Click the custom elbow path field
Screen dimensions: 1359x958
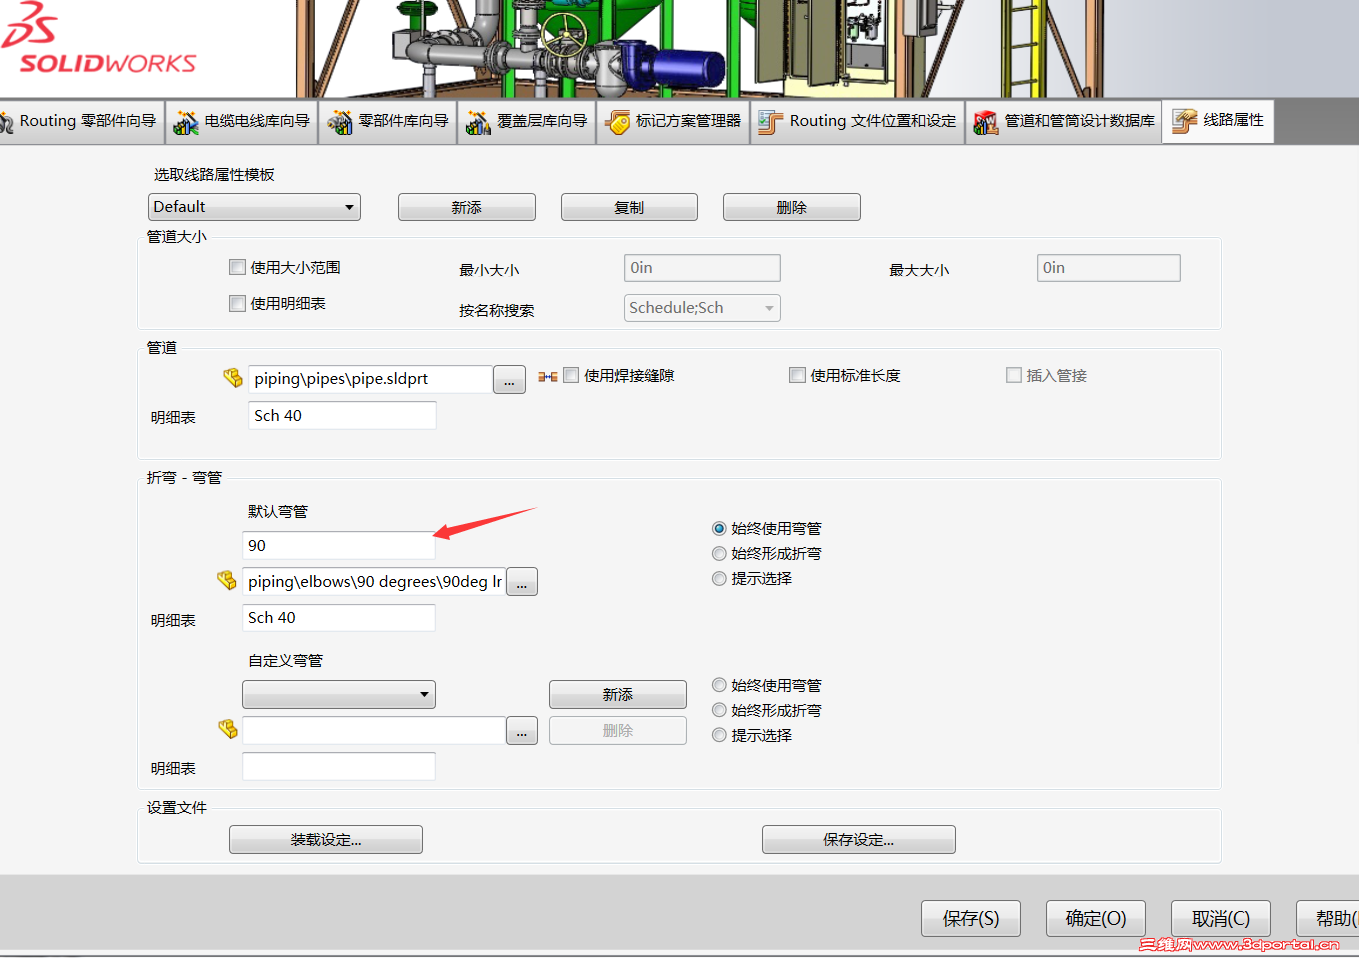click(374, 730)
